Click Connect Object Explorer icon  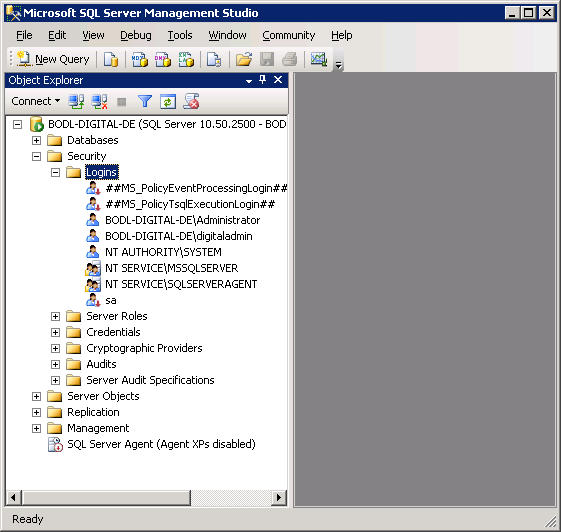click(x=76, y=102)
